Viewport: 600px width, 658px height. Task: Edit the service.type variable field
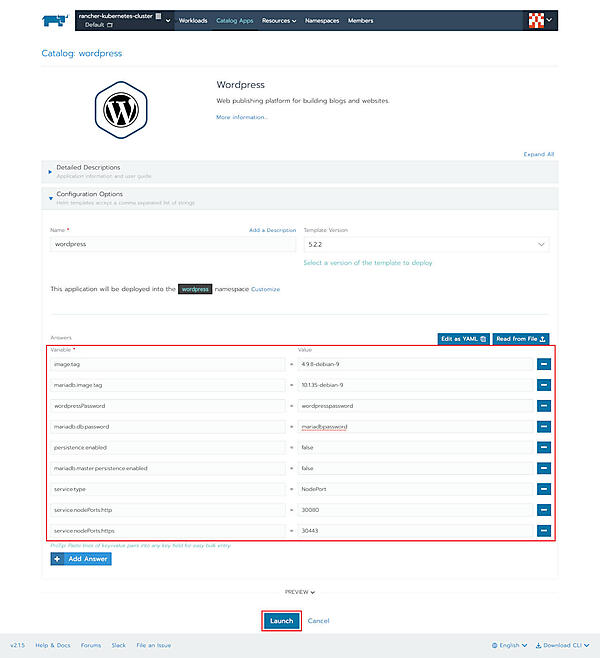click(x=168, y=489)
